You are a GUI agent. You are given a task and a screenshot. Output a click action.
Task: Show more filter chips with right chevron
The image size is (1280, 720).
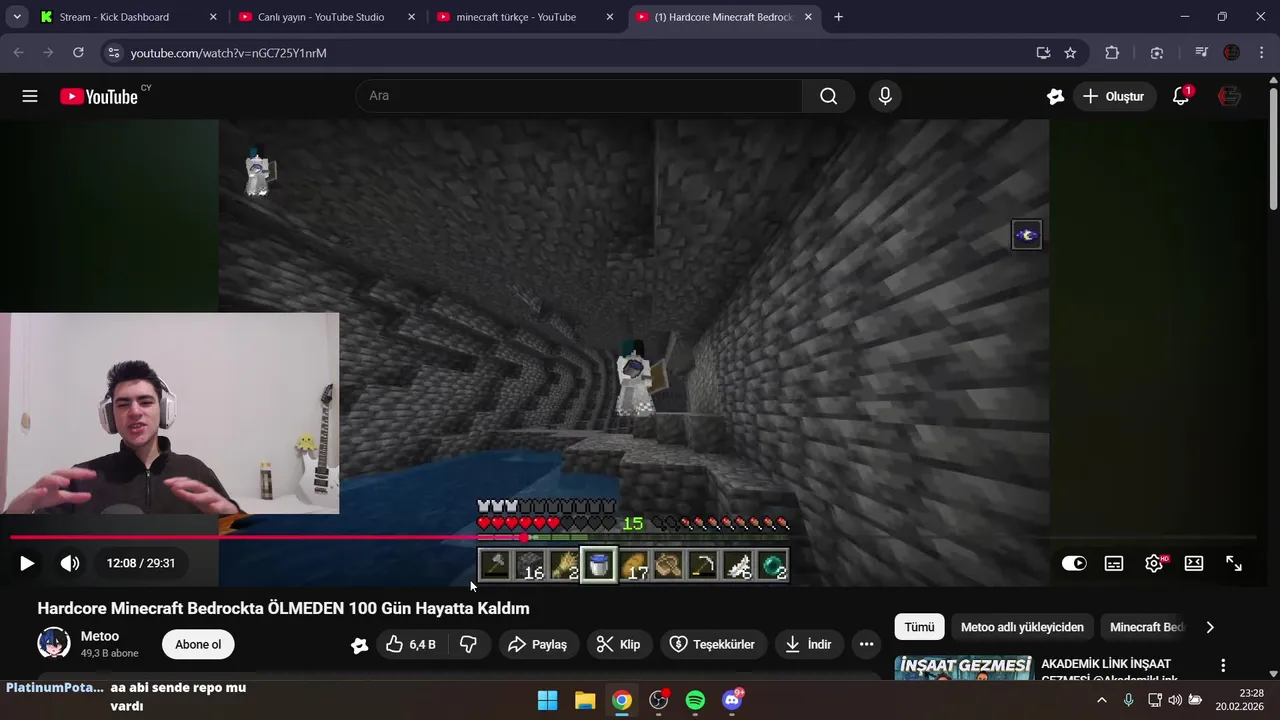point(1210,627)
